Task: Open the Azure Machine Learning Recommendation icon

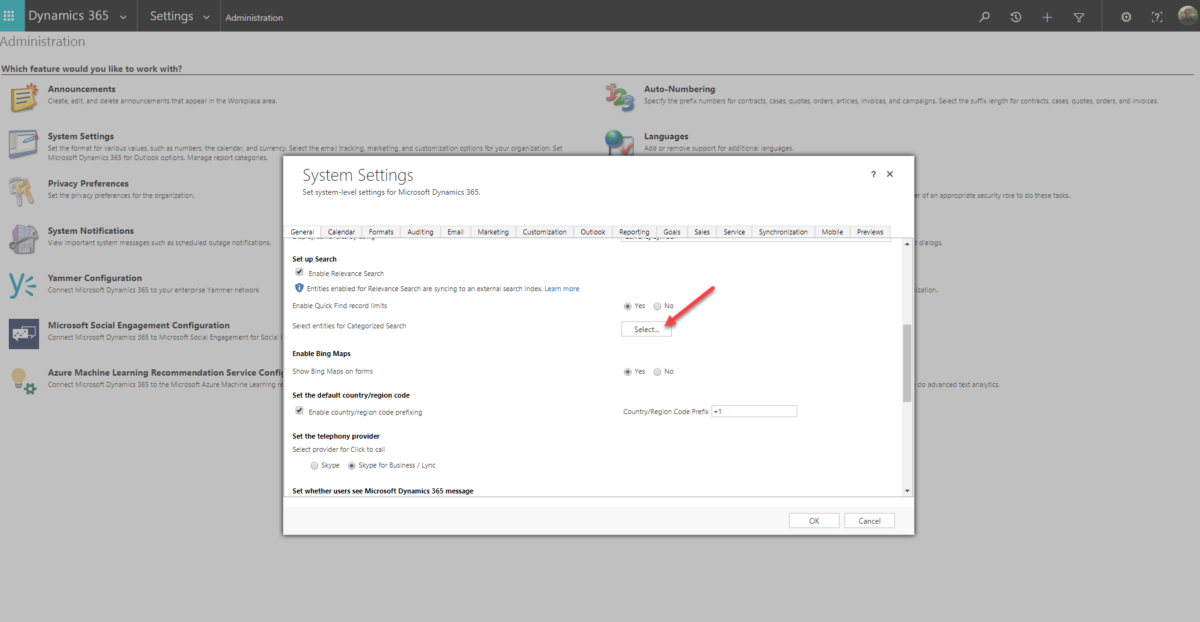Action: point(22,379)
